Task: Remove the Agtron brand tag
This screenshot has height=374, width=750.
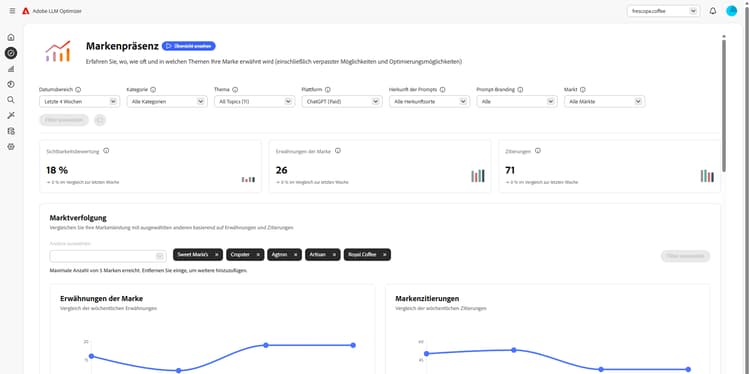Action: [296, 255]
